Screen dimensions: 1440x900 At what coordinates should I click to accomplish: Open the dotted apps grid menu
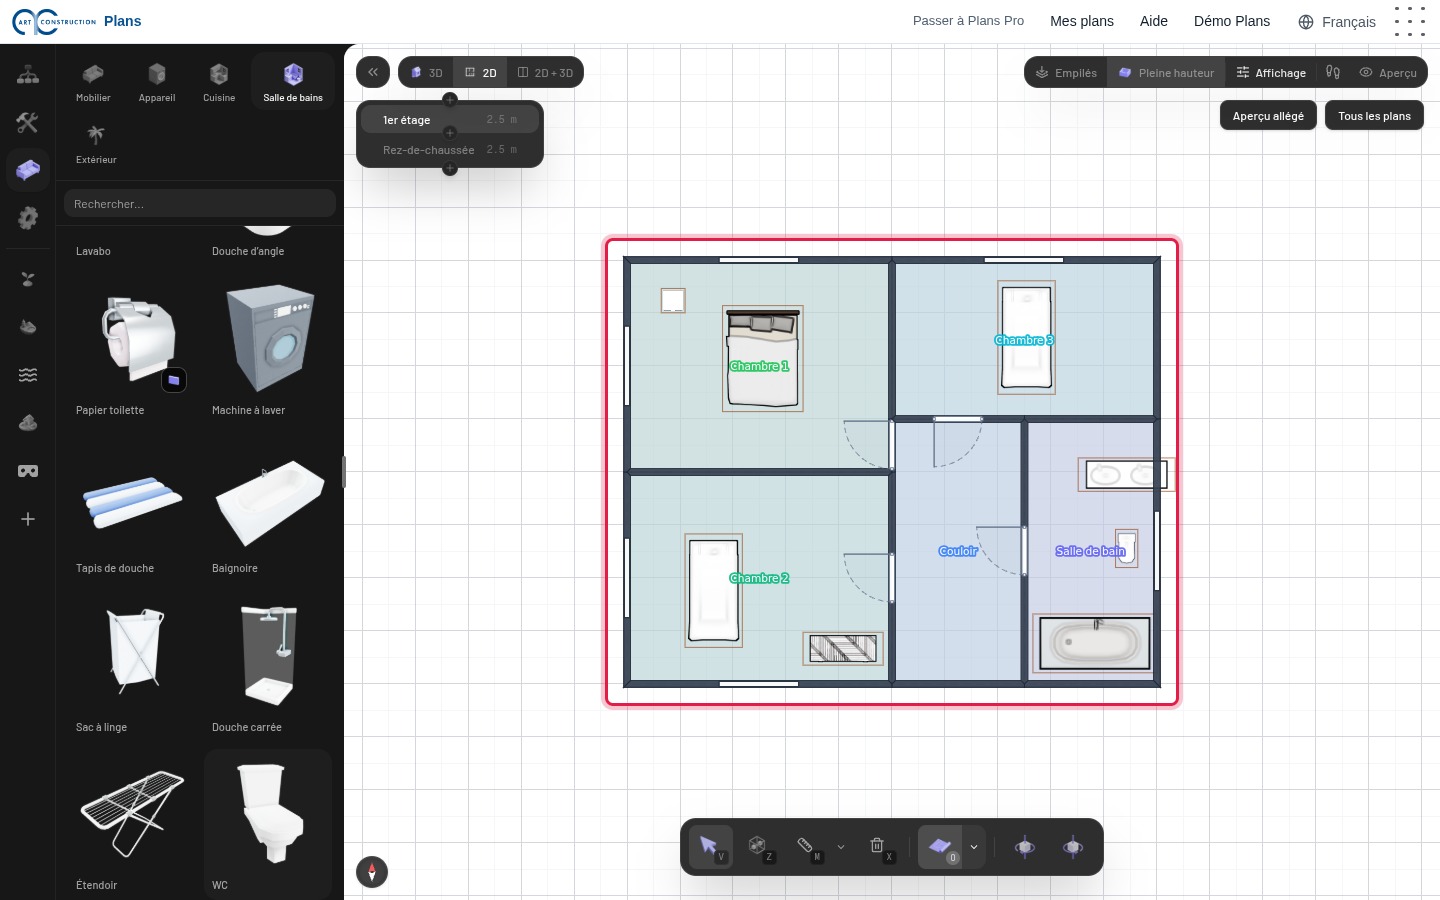click(1410, 22)
